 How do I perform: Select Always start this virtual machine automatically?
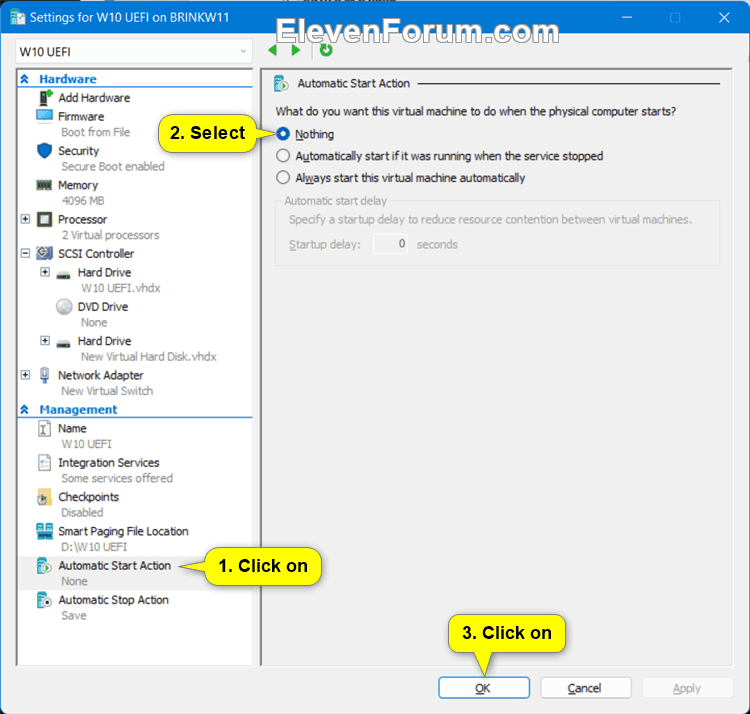click(283, 178)
